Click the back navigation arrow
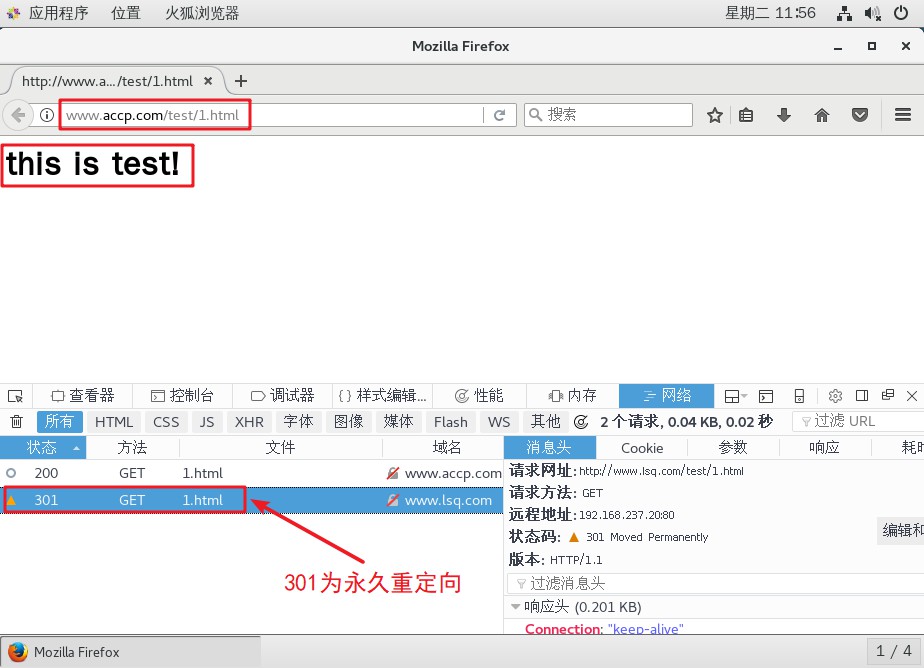This screenshot has width=924, height=668. (x=18, y=115)
